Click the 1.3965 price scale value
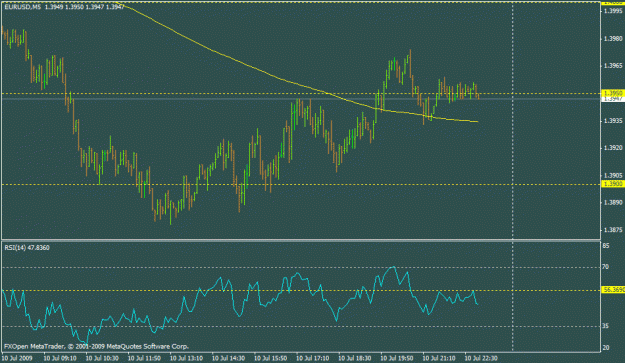 tap(613, 66)
